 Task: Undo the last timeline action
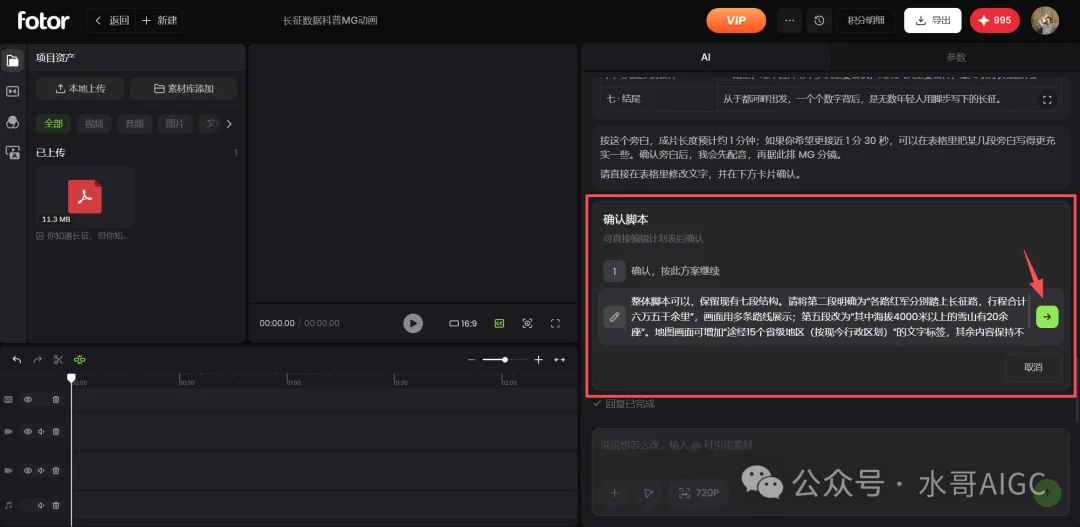[17, 360]
